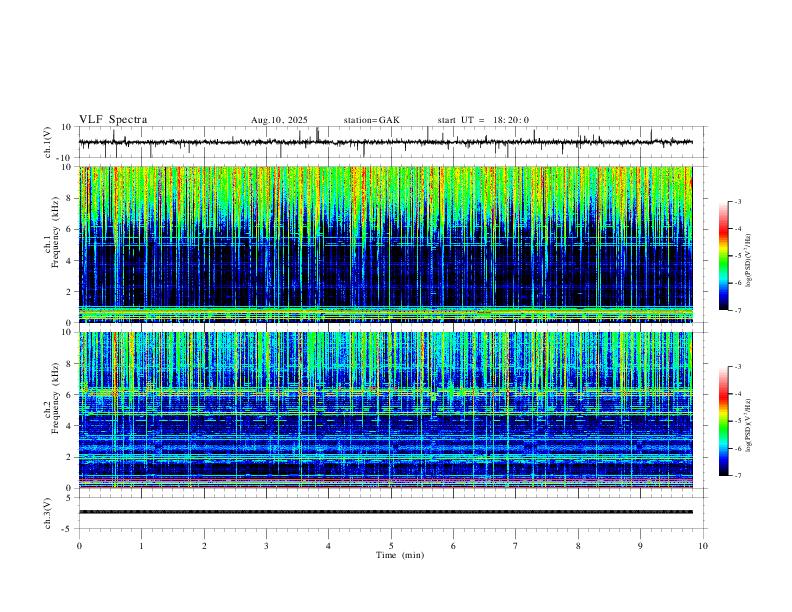Click the lower color bar 'log(PSD)' label

(x=749, y=425)
